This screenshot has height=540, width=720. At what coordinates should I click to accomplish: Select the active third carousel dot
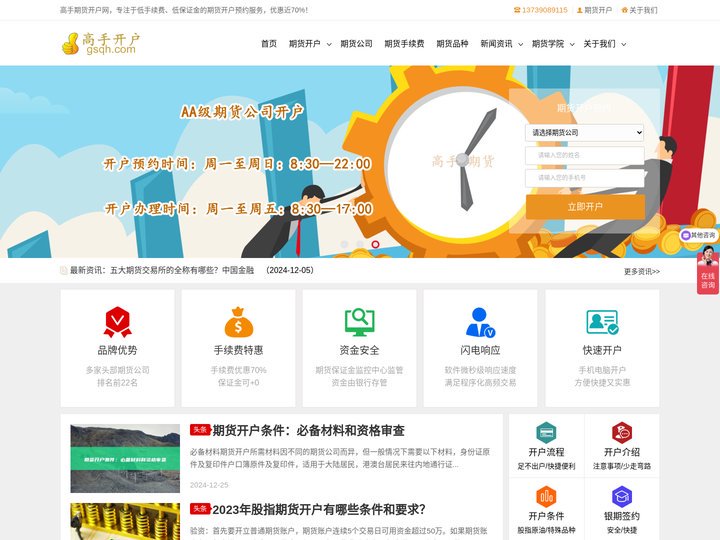(375, 244)
